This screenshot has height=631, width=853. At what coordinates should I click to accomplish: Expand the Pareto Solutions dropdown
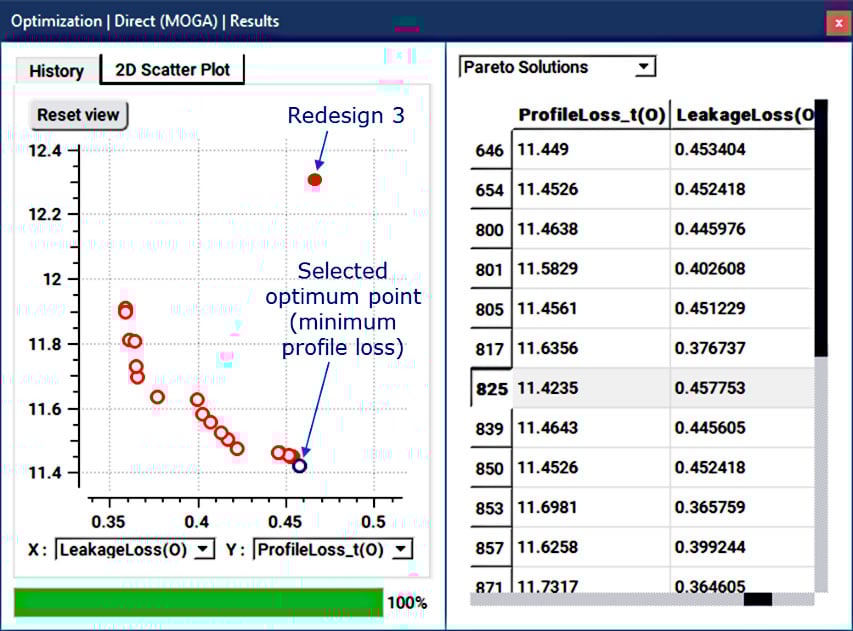[x=557, y=67]
